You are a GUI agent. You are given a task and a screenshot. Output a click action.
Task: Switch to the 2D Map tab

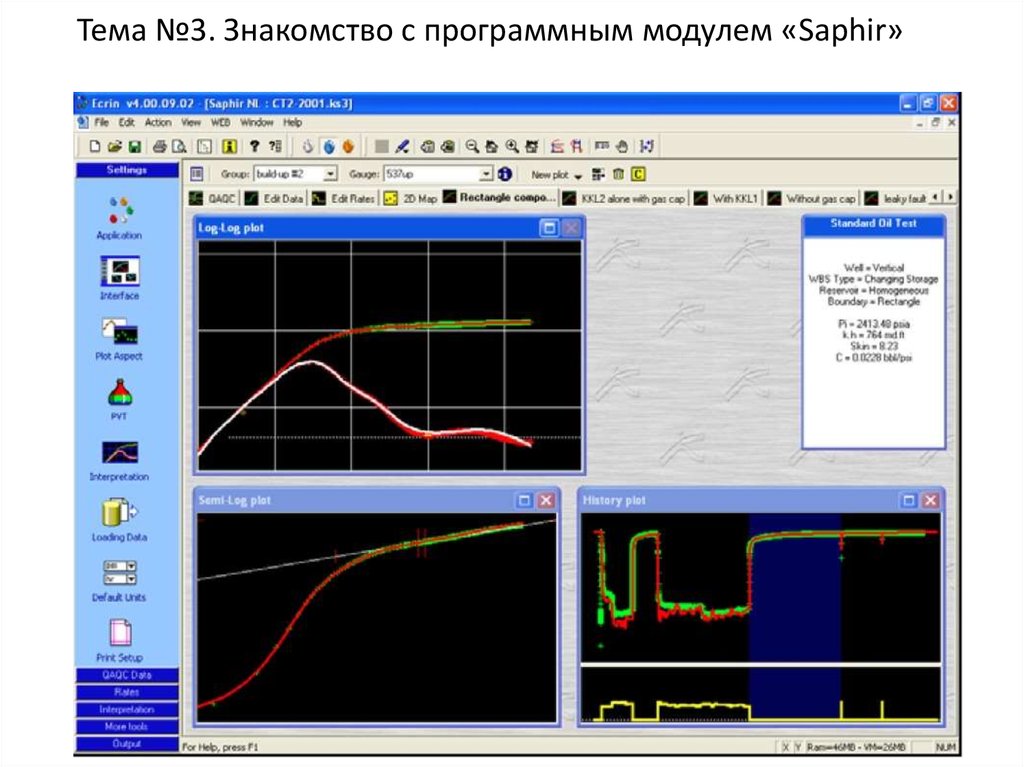(411, 199)
